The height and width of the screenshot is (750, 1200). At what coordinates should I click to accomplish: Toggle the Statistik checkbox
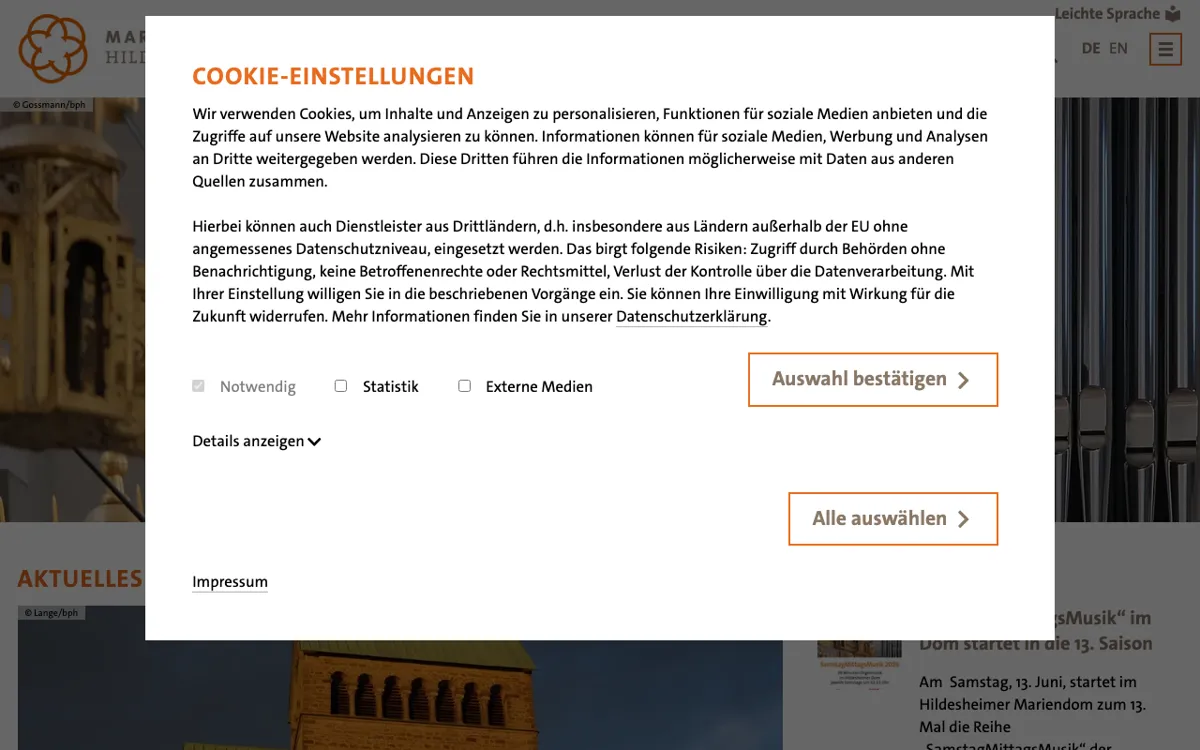341,386
